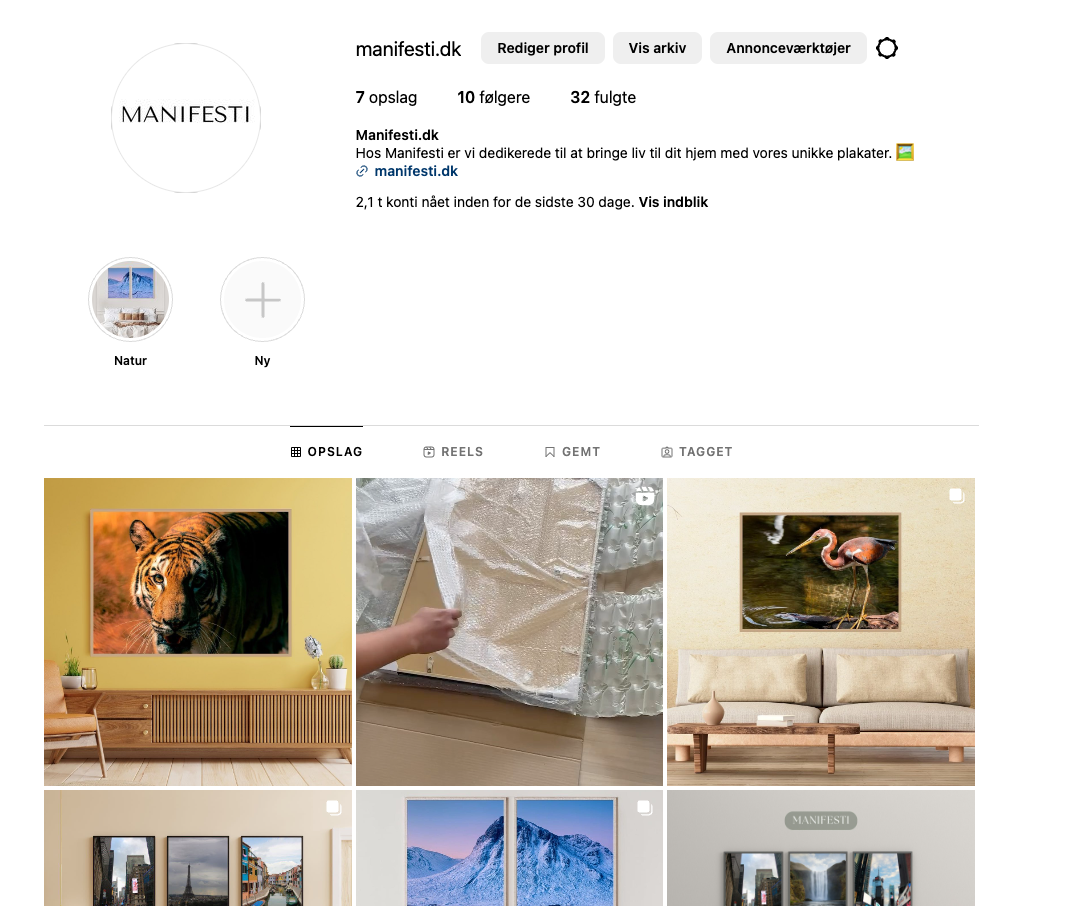Click the reel icon on bubble wrap post
Viewport: 1067px width, 906px height.
[644, 497]
